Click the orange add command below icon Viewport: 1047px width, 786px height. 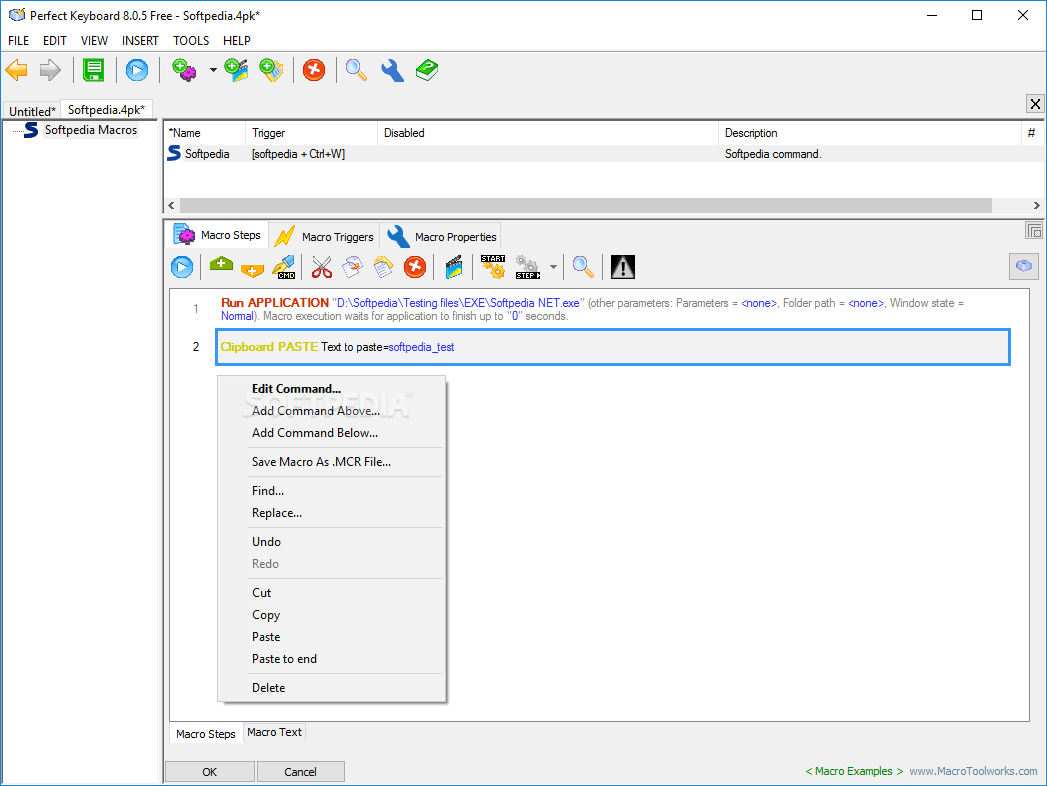(252, 270)
